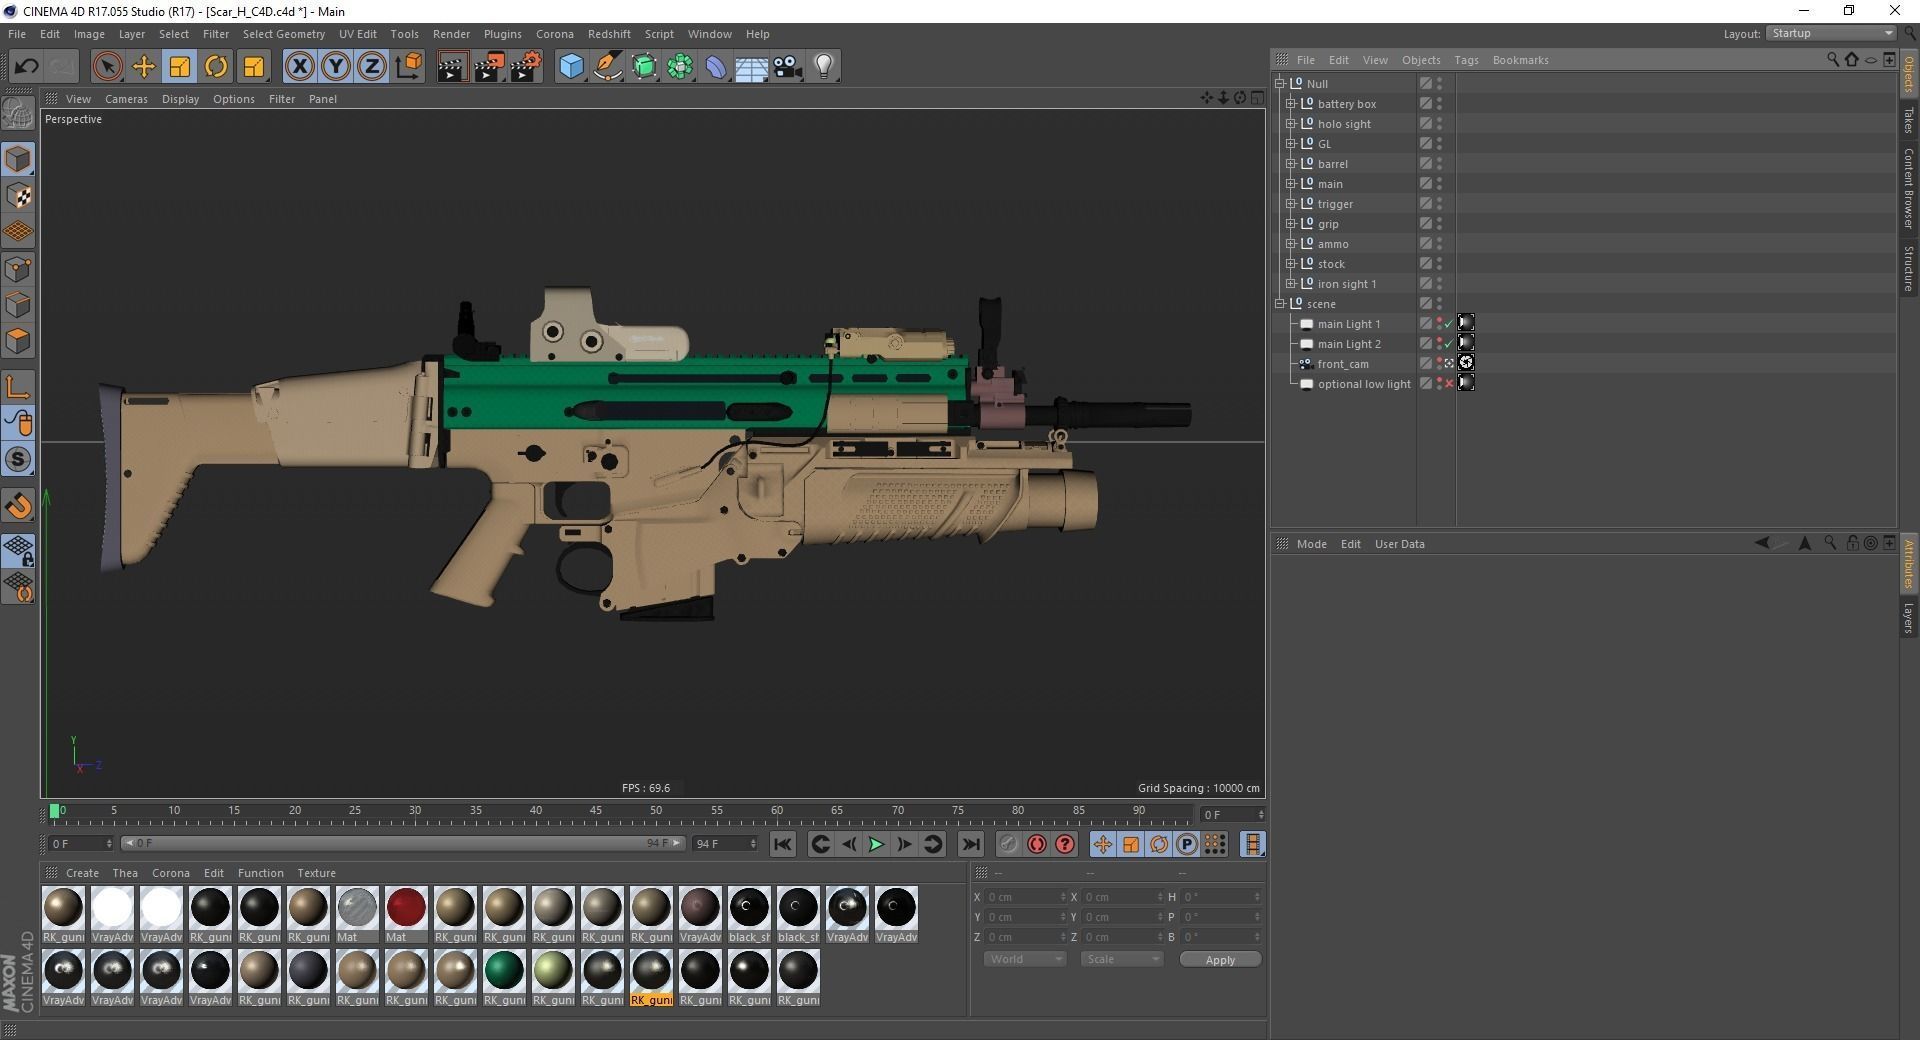Expand the trigger object

tap(1290, 204)
